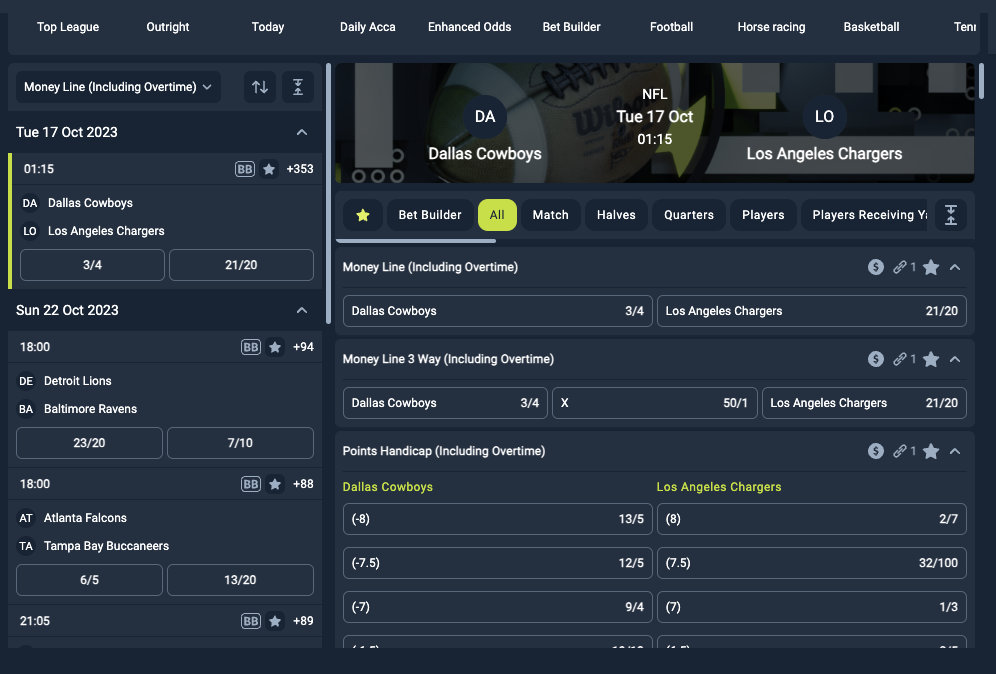This screenshot has width=996, height=674.
Task: Open the Outright menu item
Action: click(x=168, y=27)
